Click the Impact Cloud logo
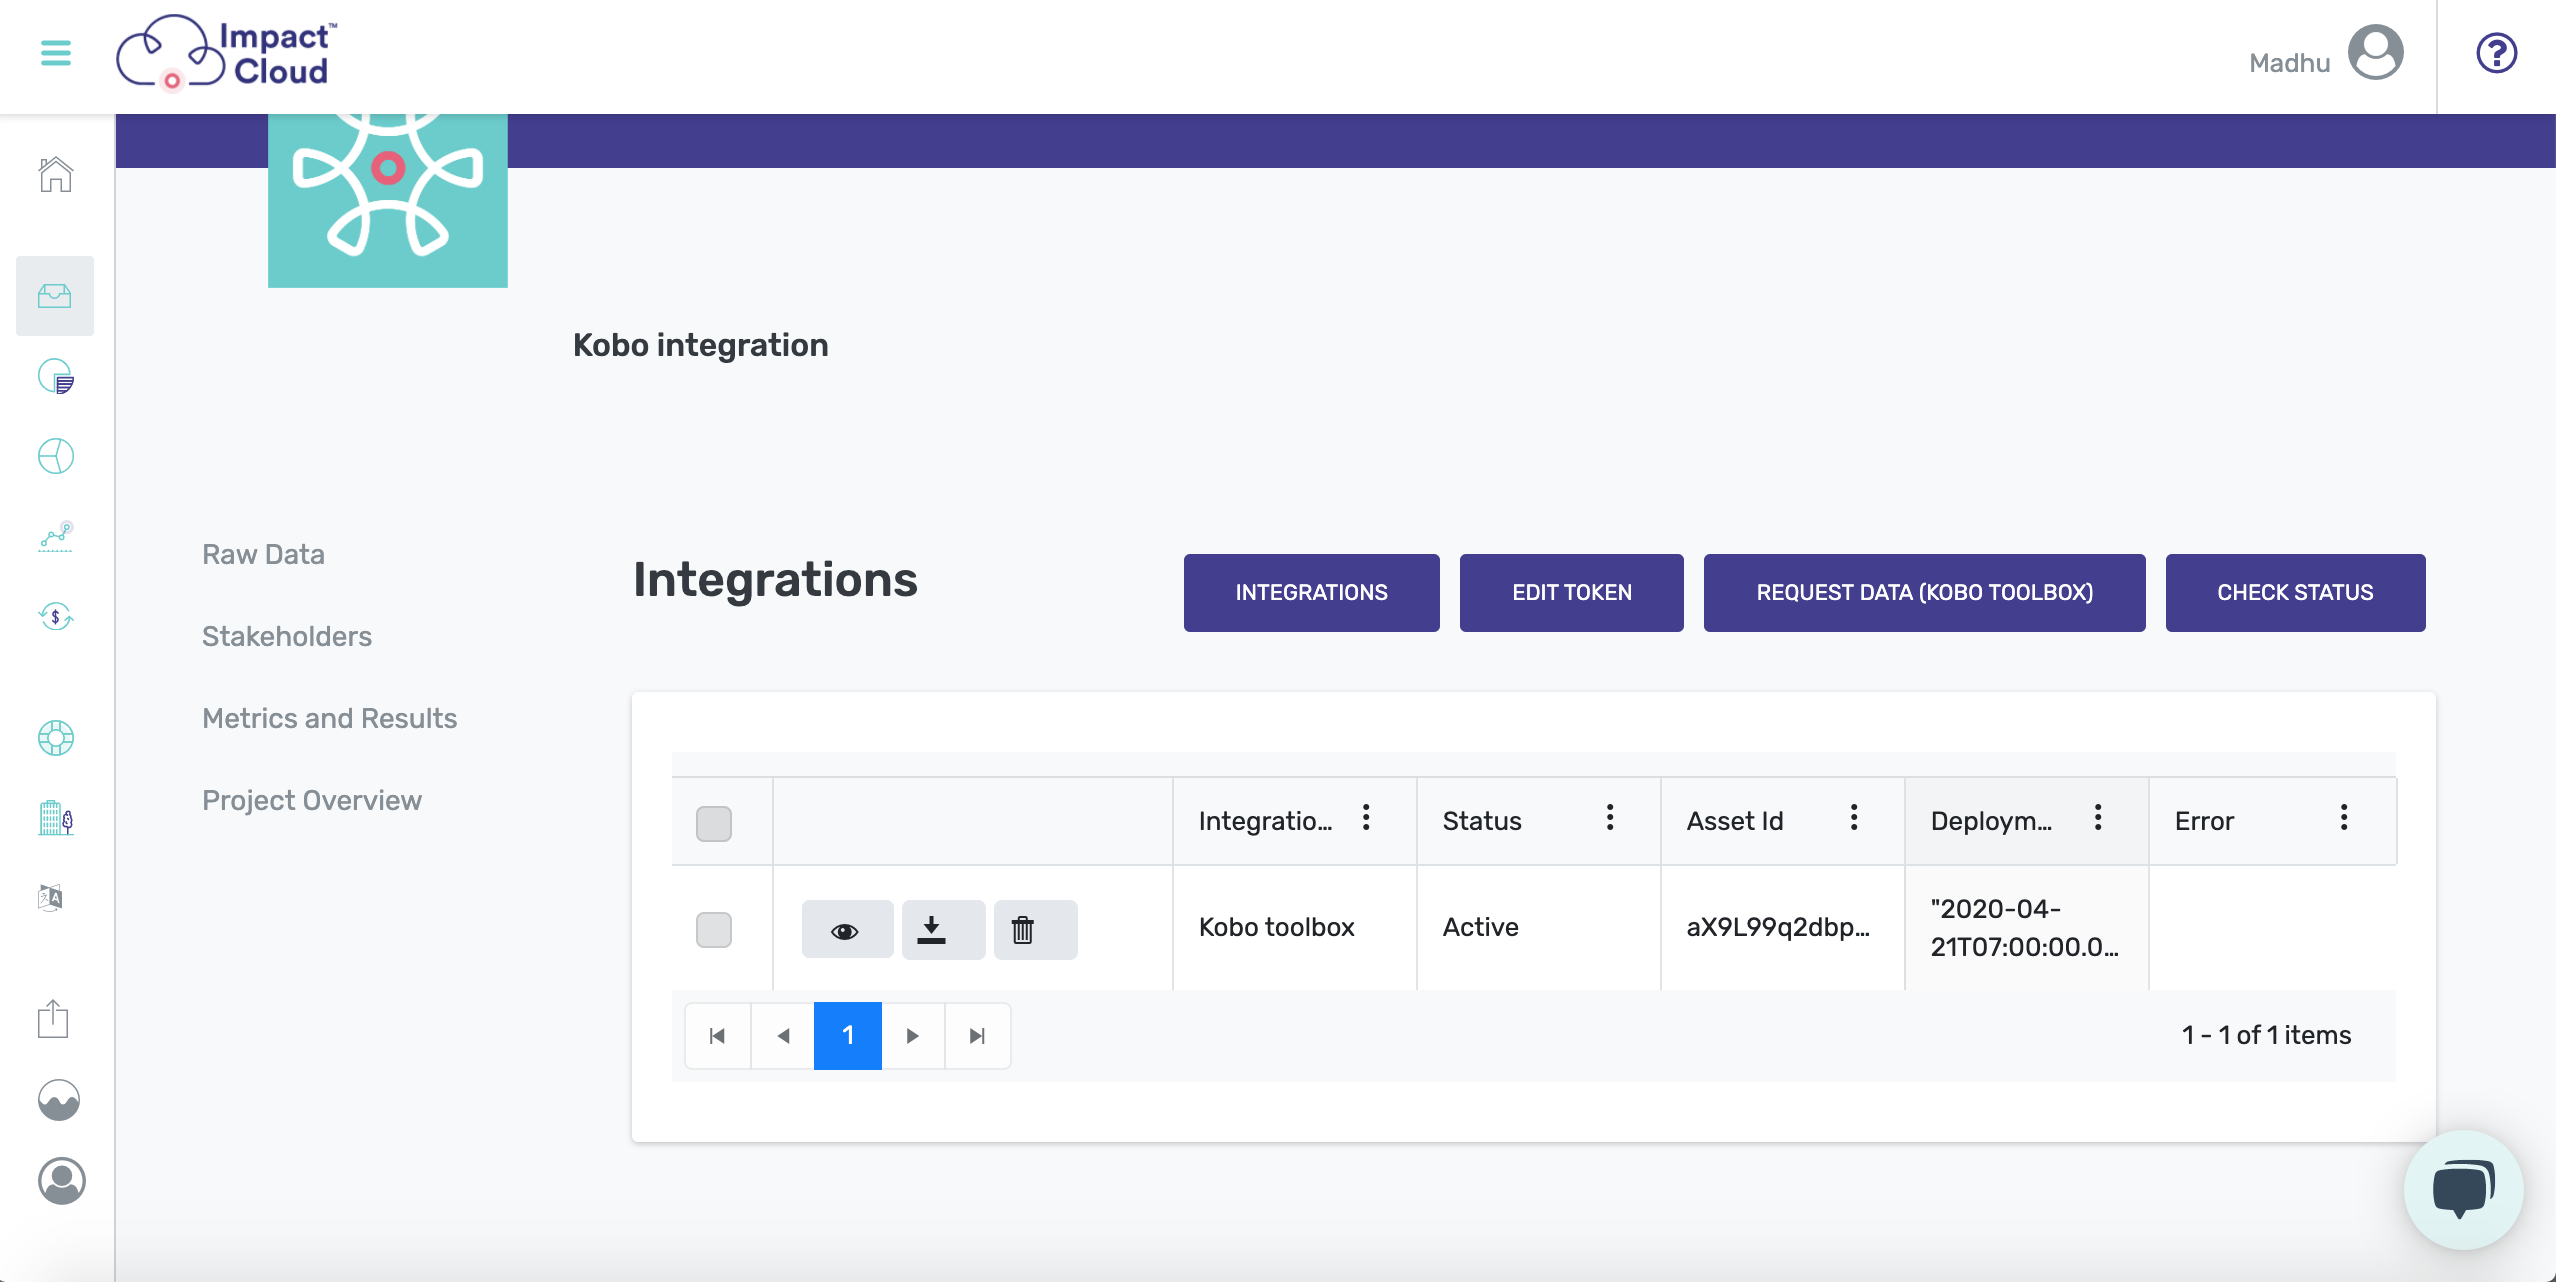The height and width of the screenshot is (1282, 2556). 227,53
